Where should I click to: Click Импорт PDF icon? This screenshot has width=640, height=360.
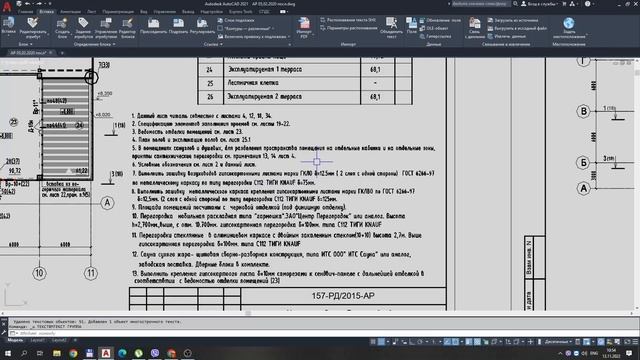pyautogui.click(x=304, y=23)
